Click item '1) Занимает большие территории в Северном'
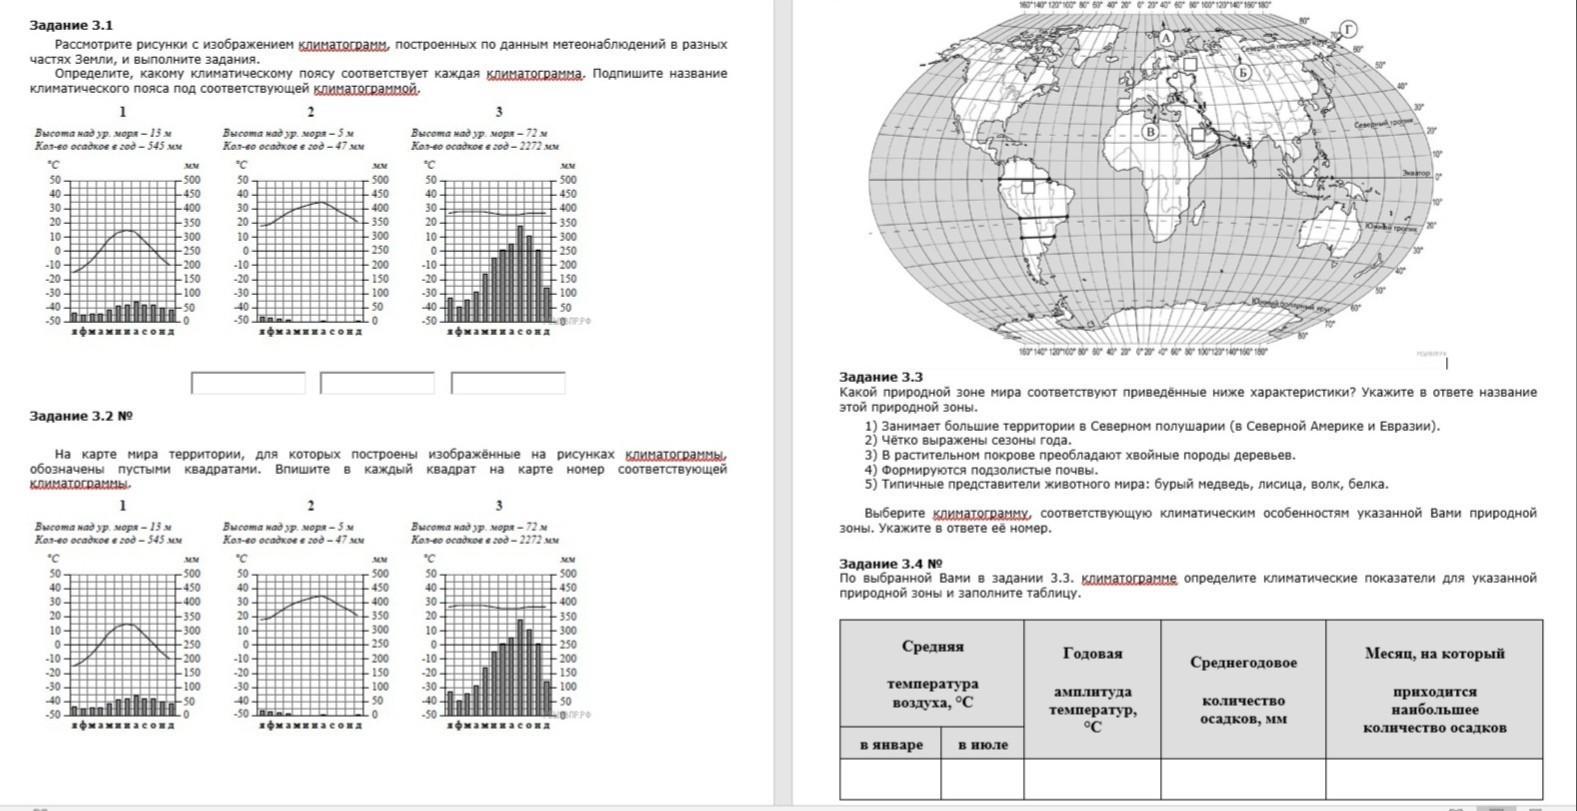Viewport: 1577px width, 811px height. point(1153,426)
